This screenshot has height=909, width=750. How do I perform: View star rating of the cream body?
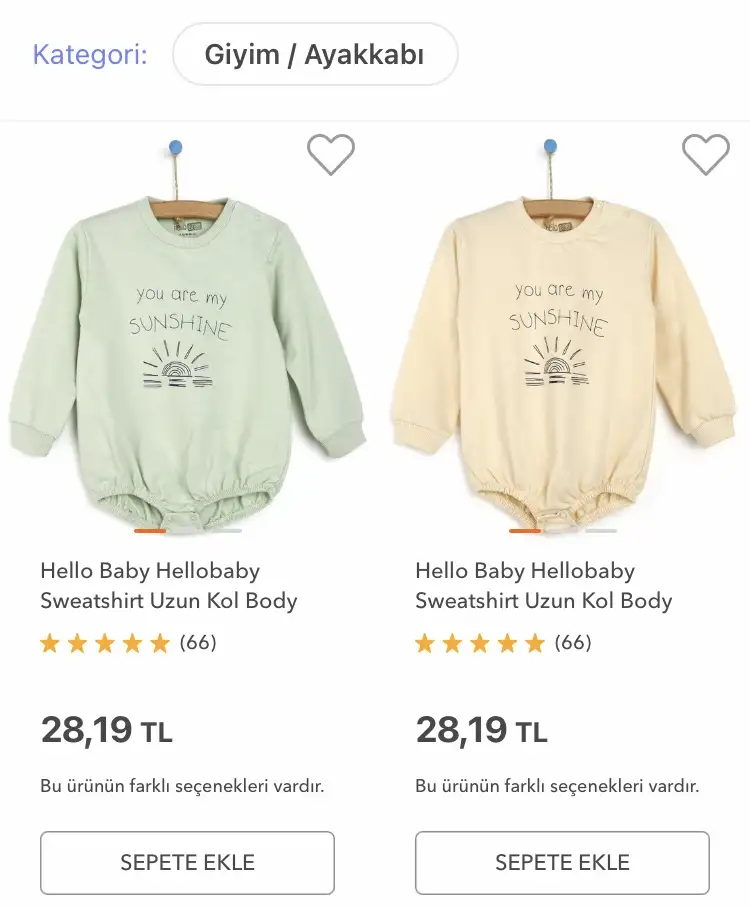coord(480,643)
